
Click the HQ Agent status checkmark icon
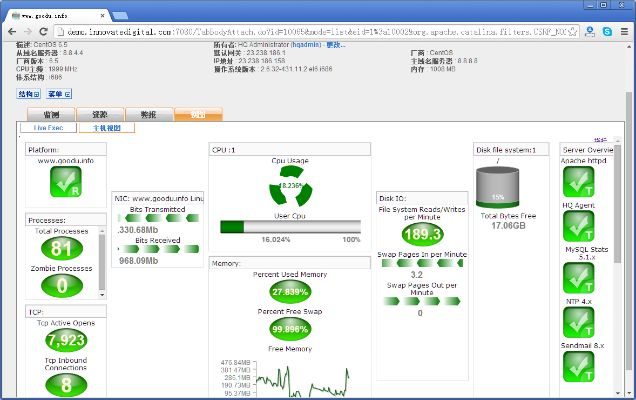point(578,226)
